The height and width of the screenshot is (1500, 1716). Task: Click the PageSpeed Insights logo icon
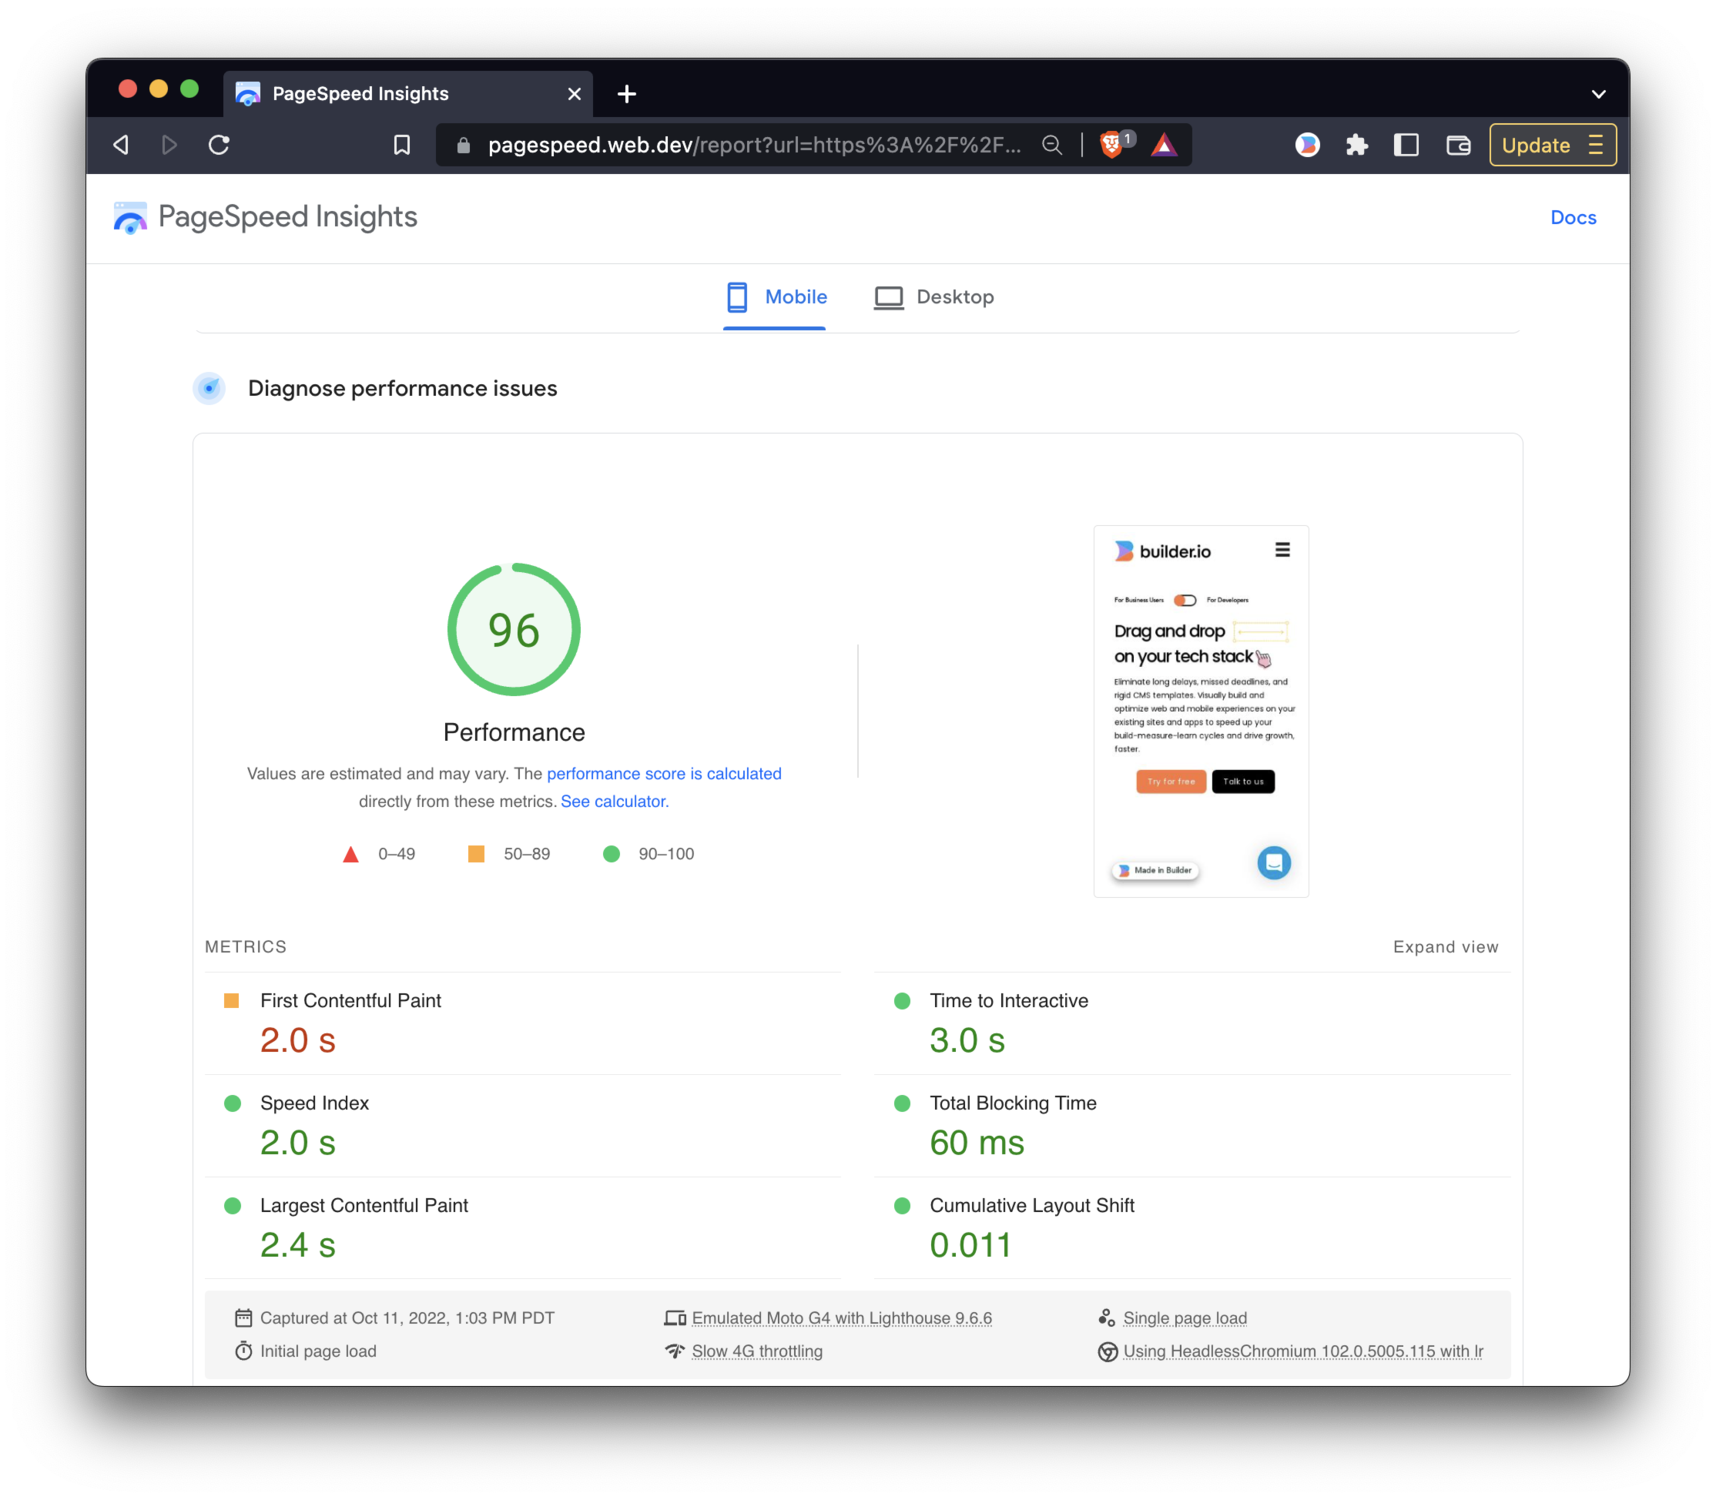point(130,217)
